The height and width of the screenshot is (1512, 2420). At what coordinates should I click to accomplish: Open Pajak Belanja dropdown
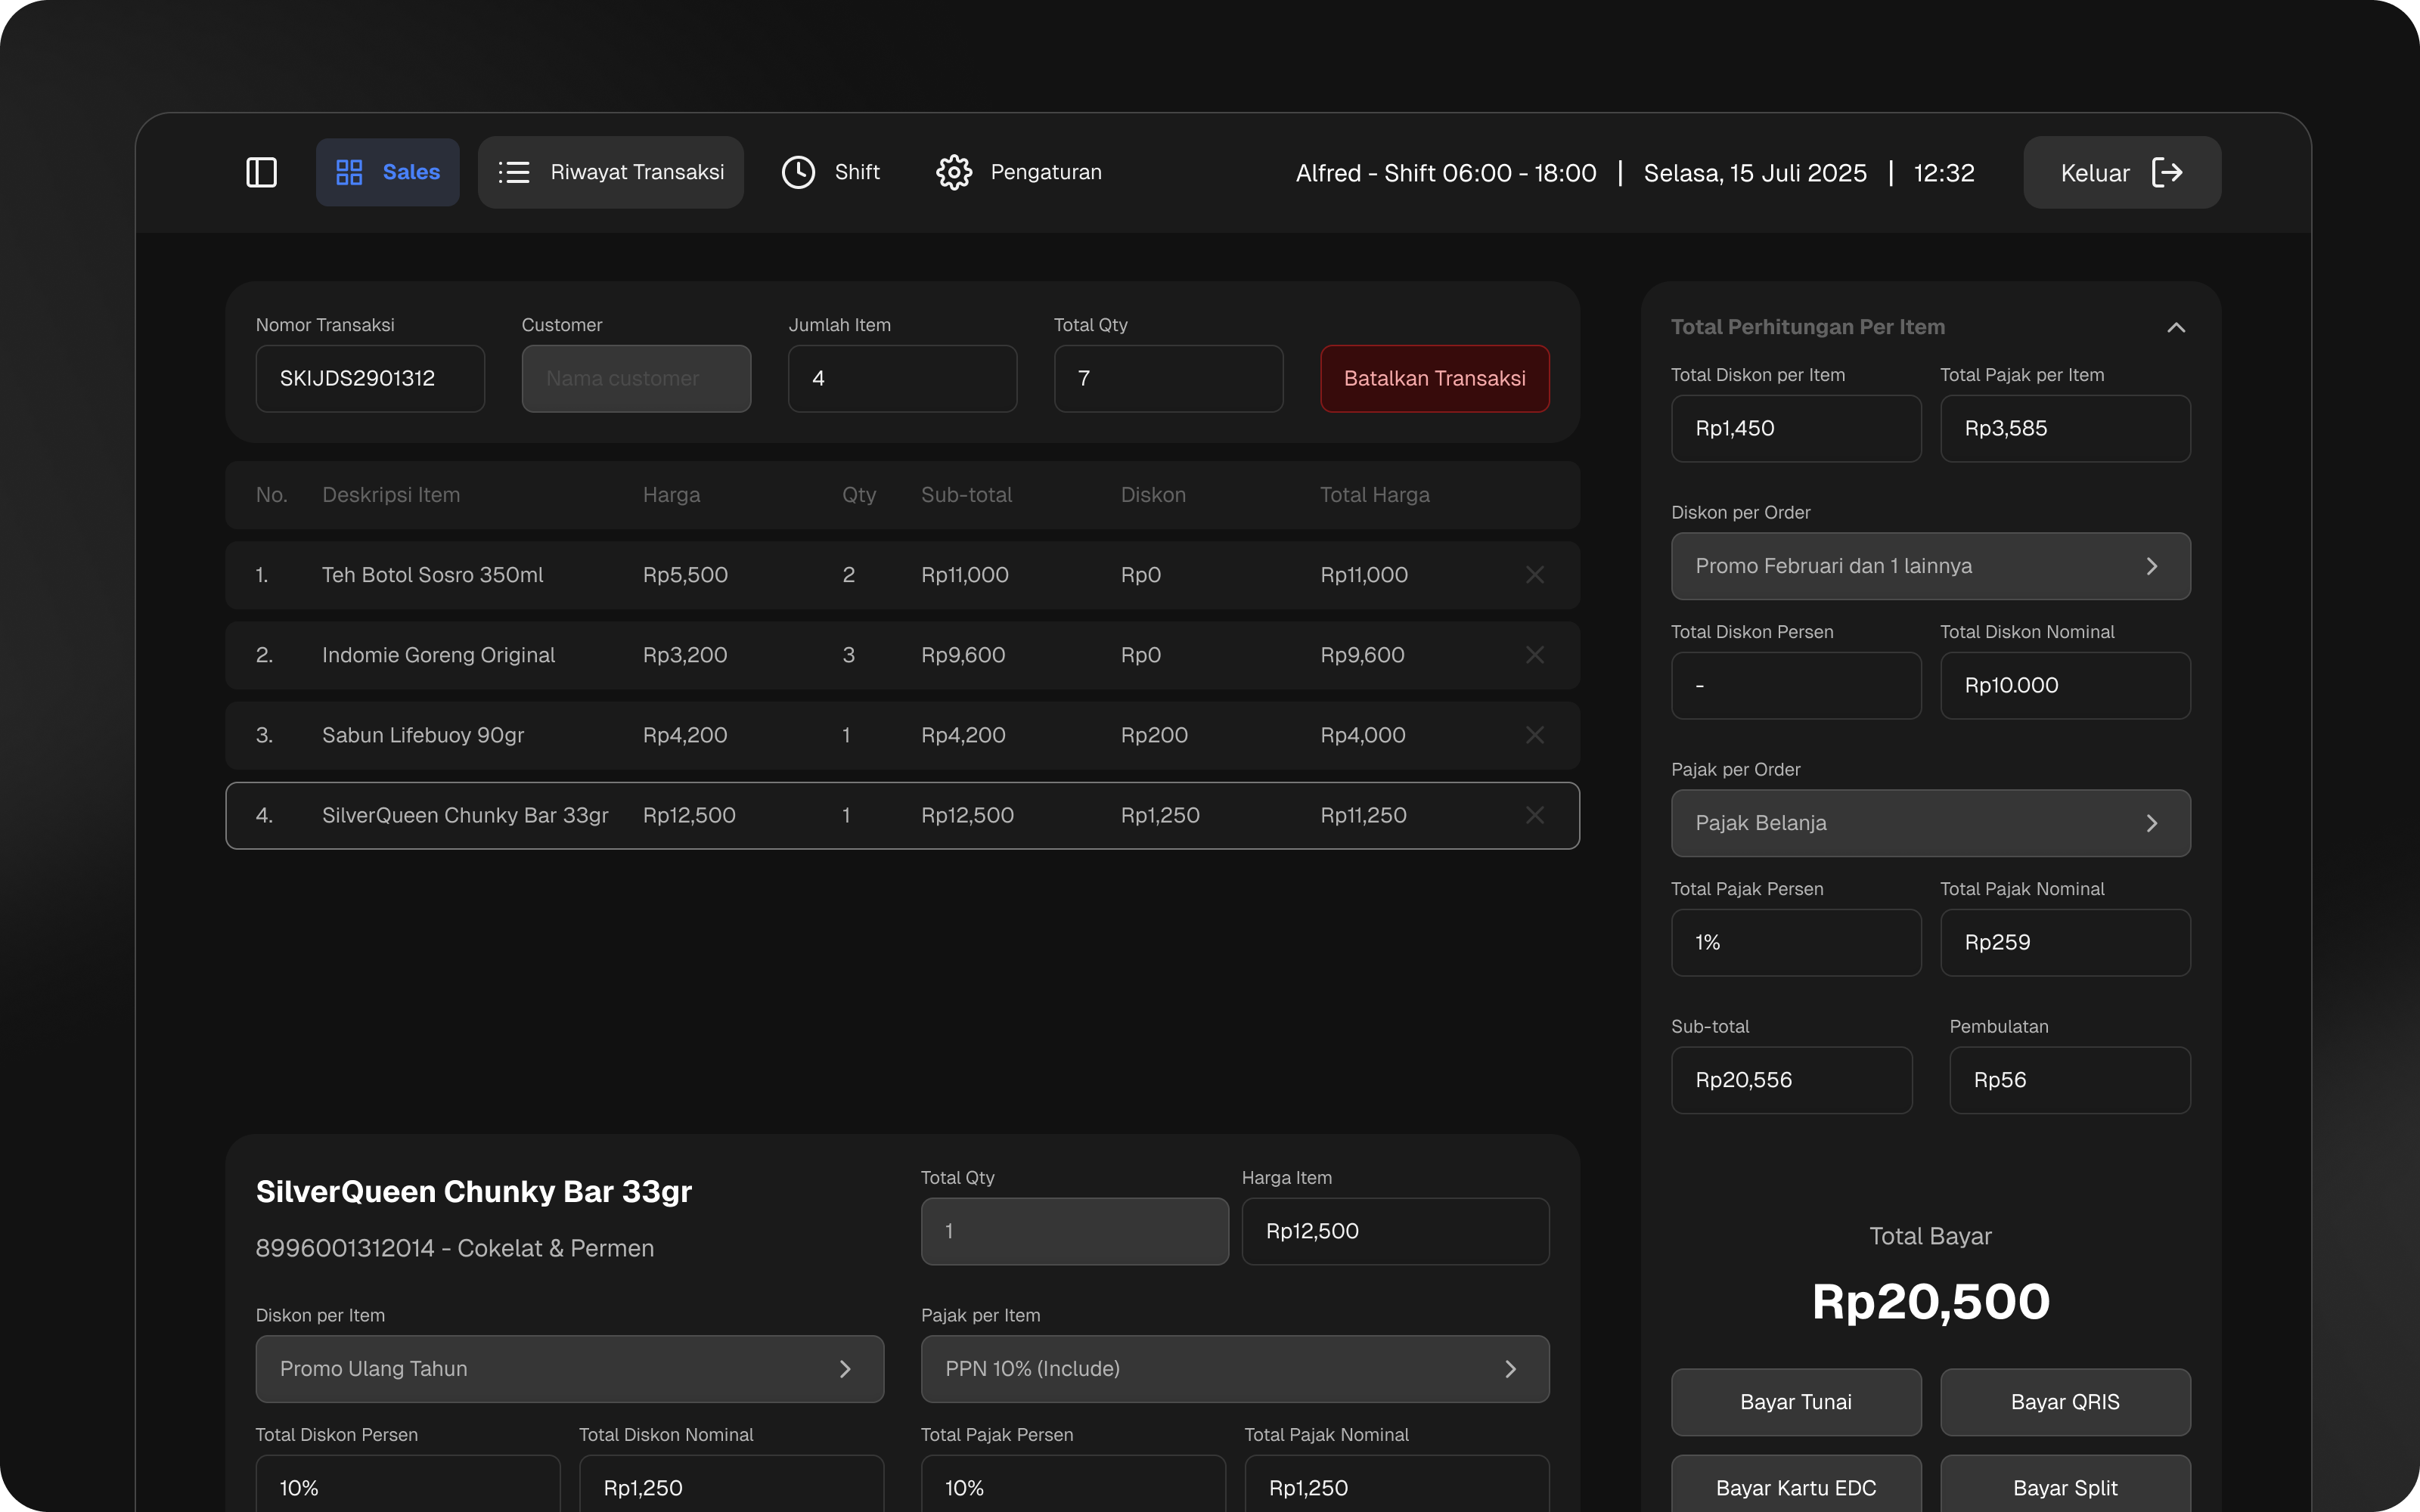tap(1930, 823)
